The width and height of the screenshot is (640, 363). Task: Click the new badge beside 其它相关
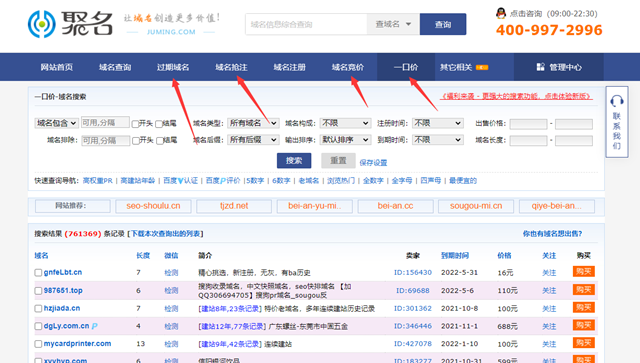click(482, 67)
